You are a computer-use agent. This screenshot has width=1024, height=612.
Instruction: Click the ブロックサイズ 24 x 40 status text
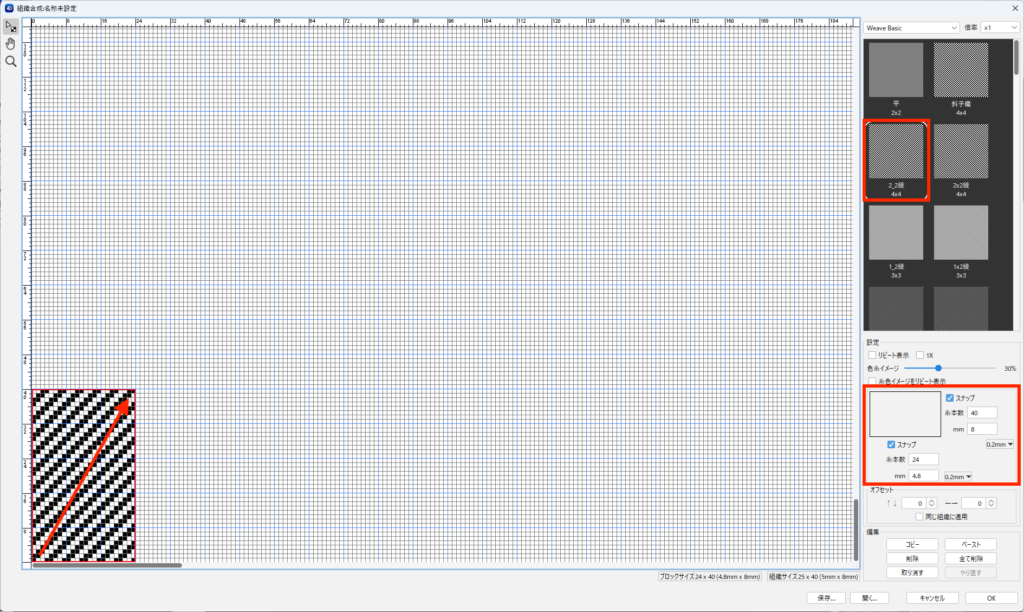(709, 577)
